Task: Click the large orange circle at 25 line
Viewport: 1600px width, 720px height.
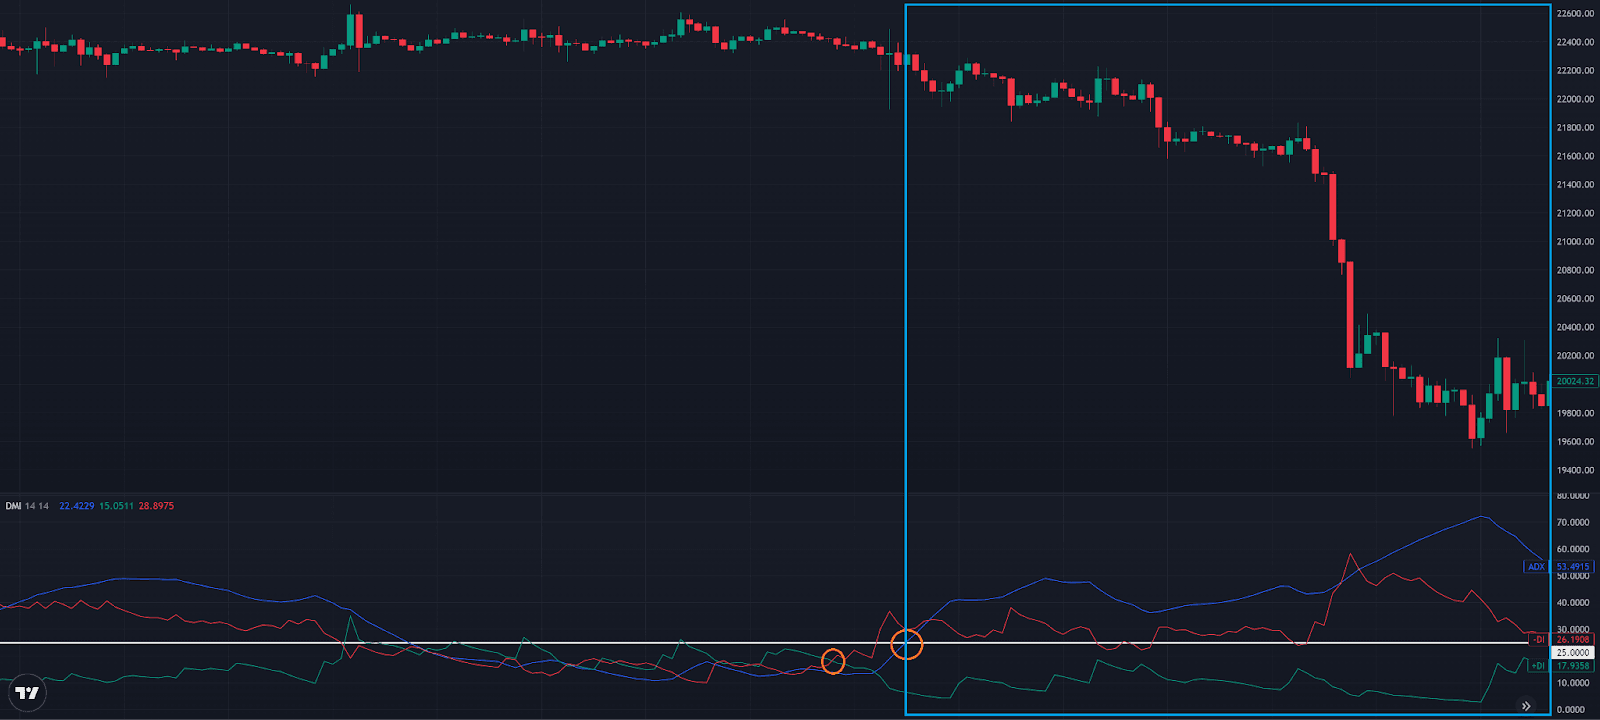Action: (906, 644)
